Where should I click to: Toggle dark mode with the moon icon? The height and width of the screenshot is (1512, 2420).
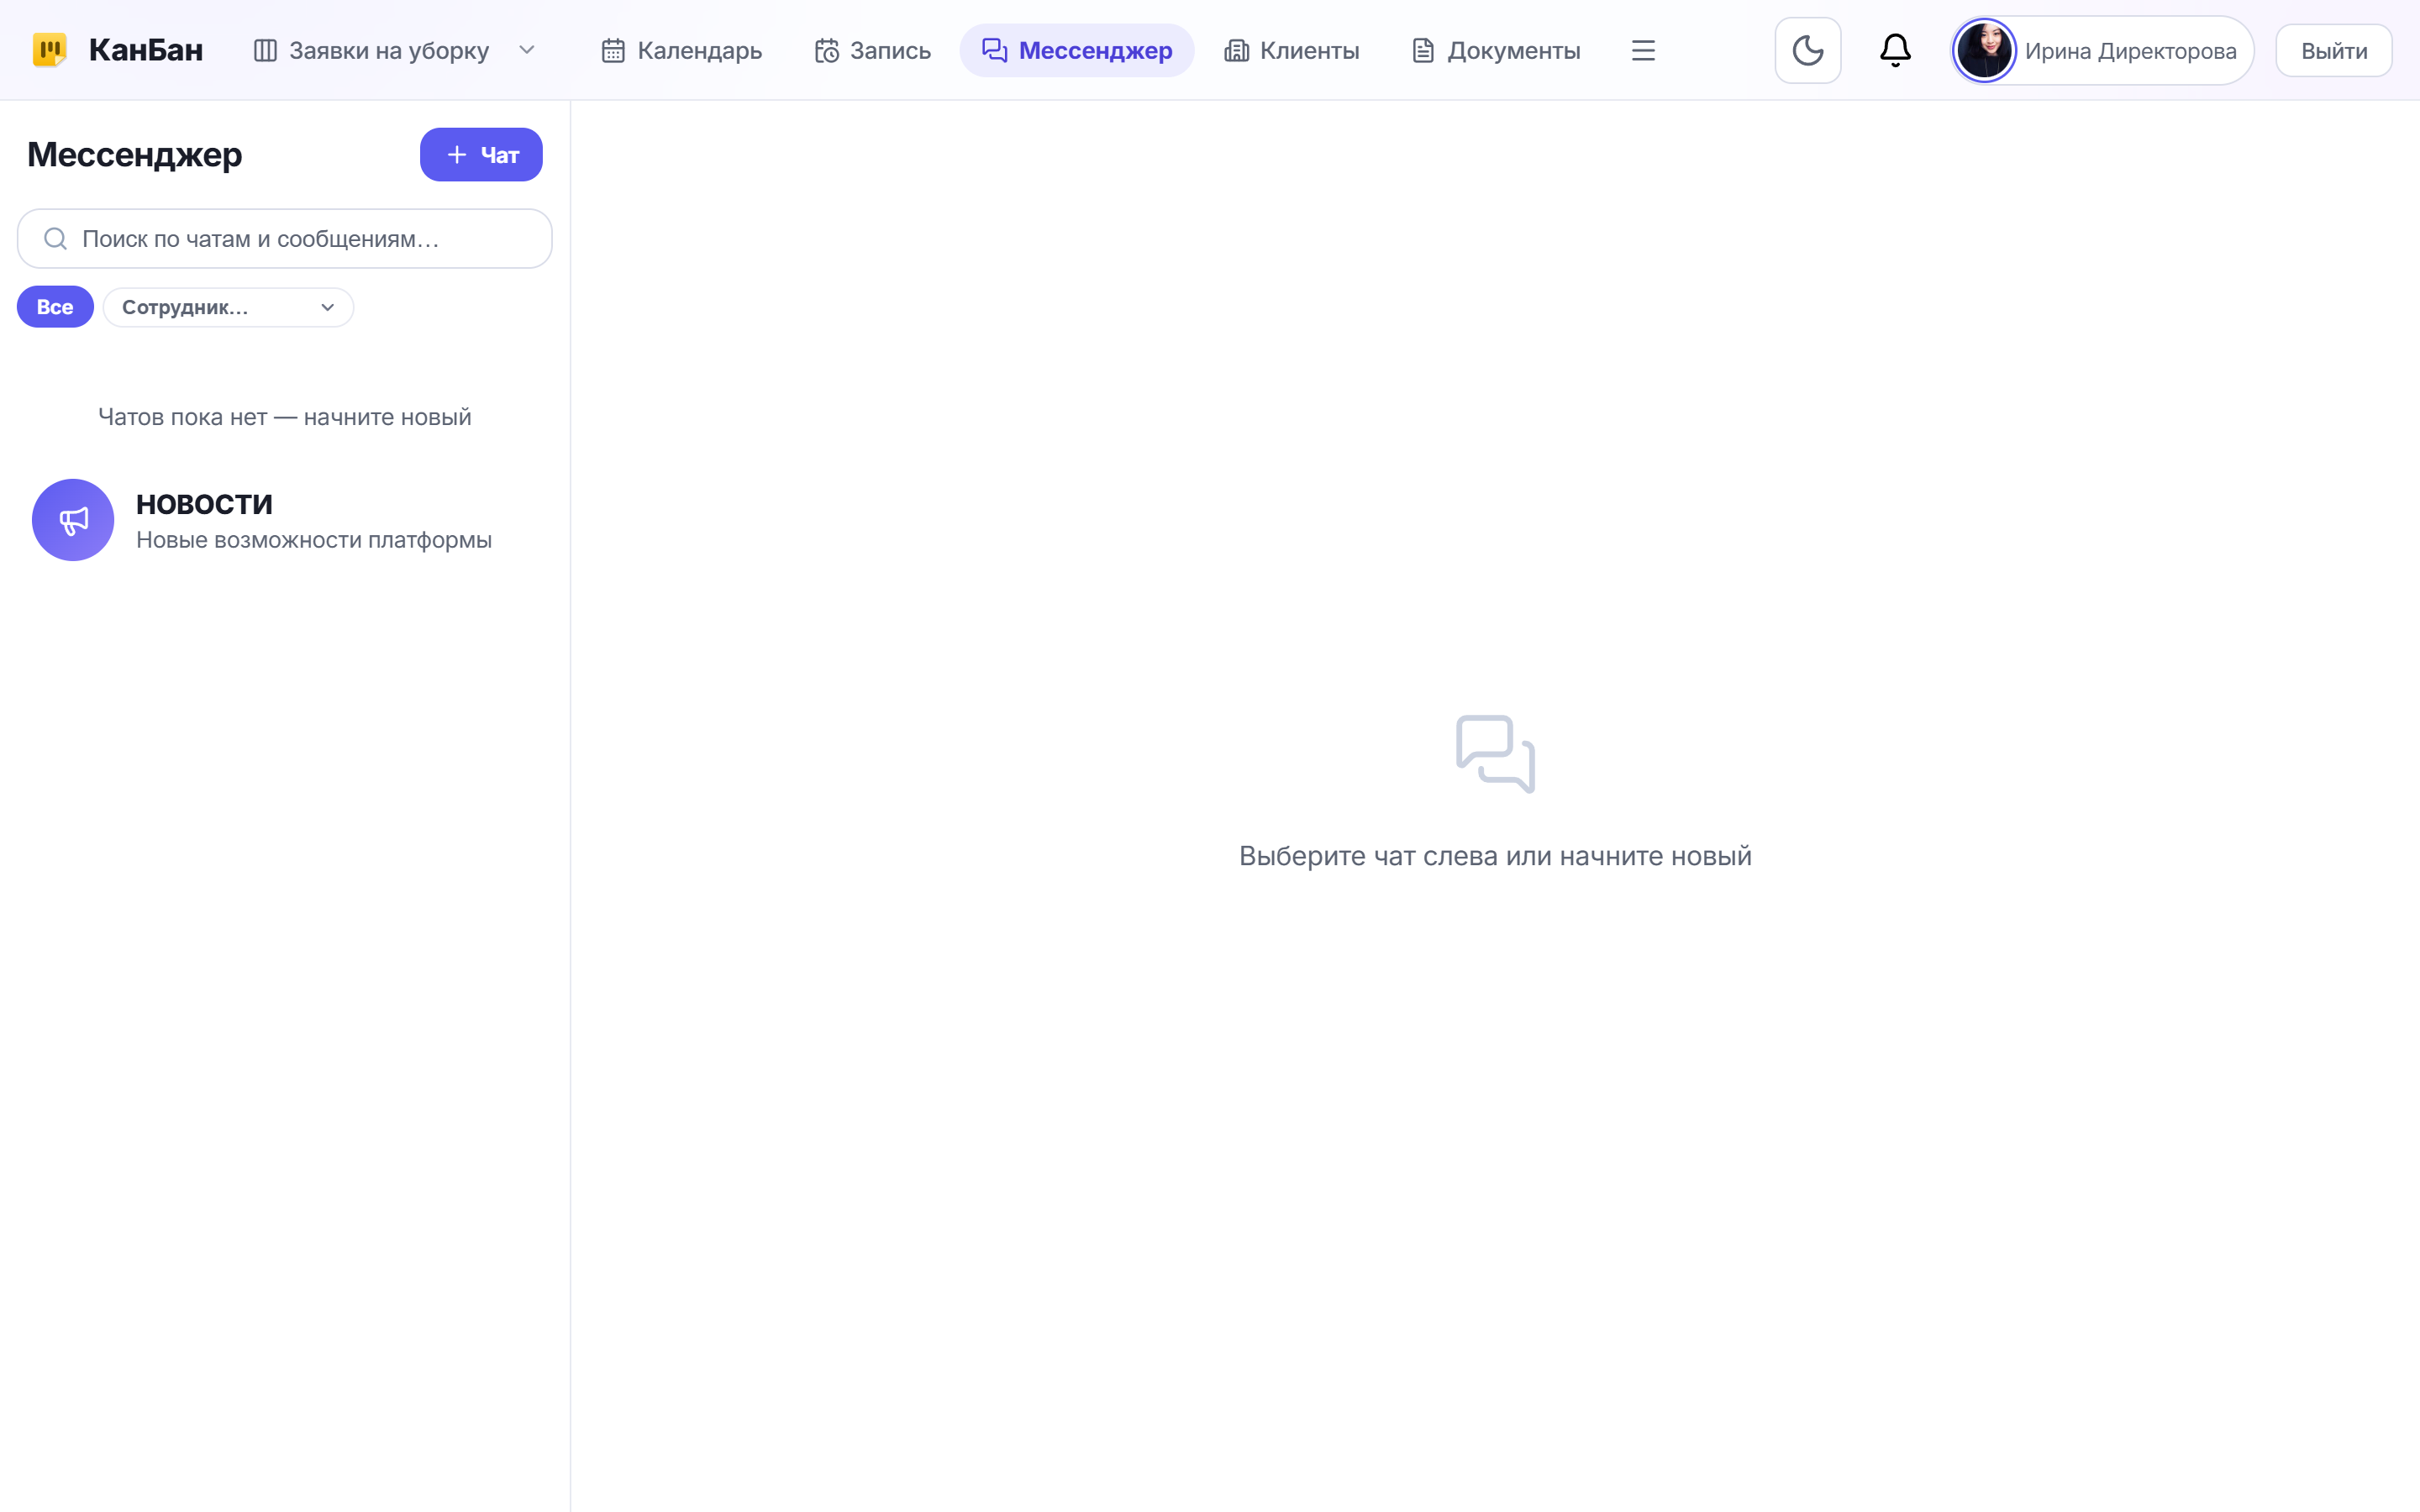[1807, 50]
